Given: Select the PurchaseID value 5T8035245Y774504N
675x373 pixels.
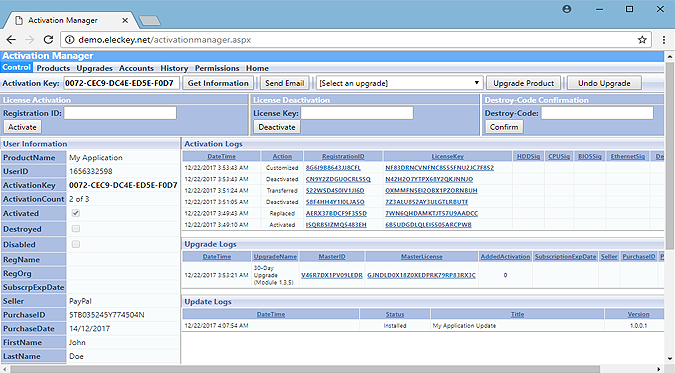Looking at the screenshot, I should point(107,315).
